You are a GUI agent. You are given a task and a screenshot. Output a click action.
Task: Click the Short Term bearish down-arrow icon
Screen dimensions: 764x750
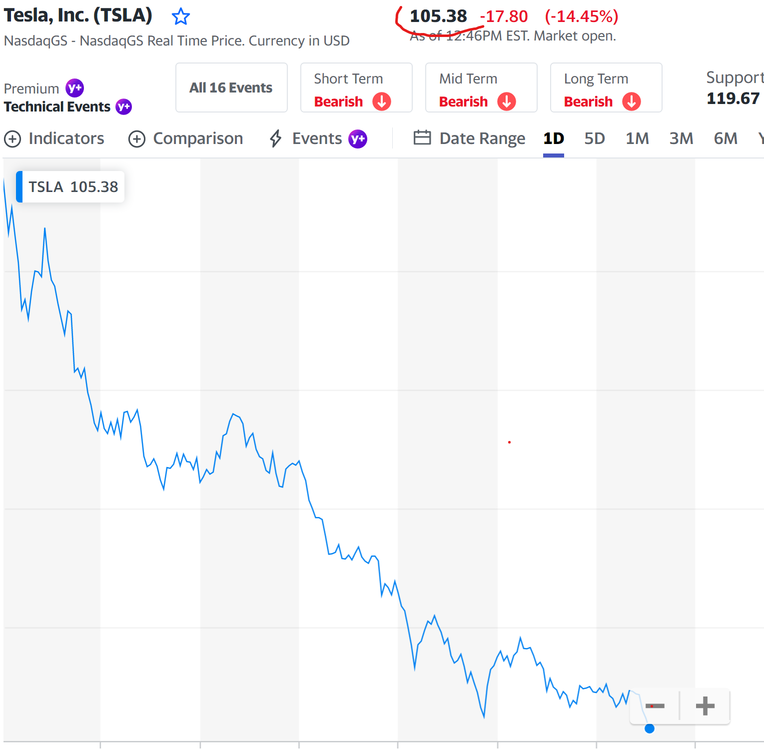click(381, 102)
